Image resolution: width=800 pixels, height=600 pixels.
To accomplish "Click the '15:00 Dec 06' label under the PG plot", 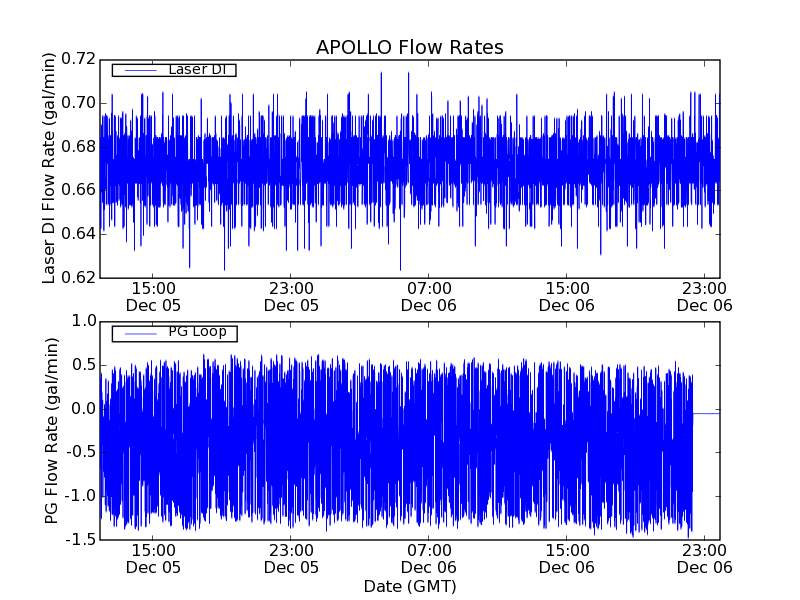I will point(567,559).
